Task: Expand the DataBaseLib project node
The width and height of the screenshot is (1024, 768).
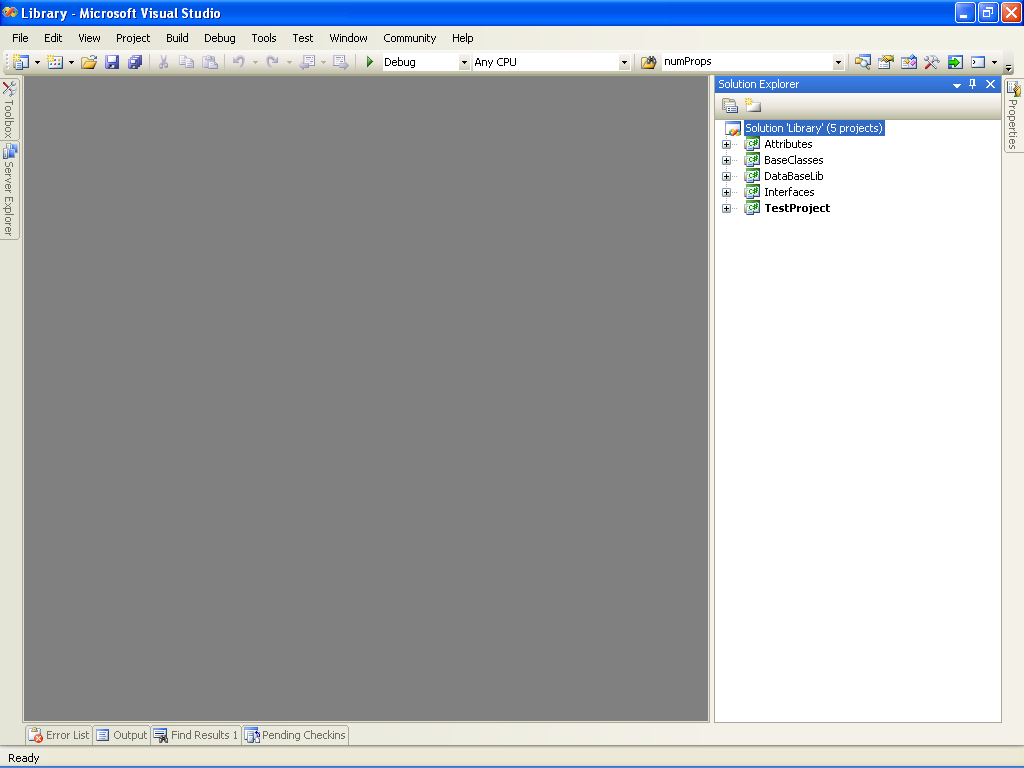Action: click(726, 176)
